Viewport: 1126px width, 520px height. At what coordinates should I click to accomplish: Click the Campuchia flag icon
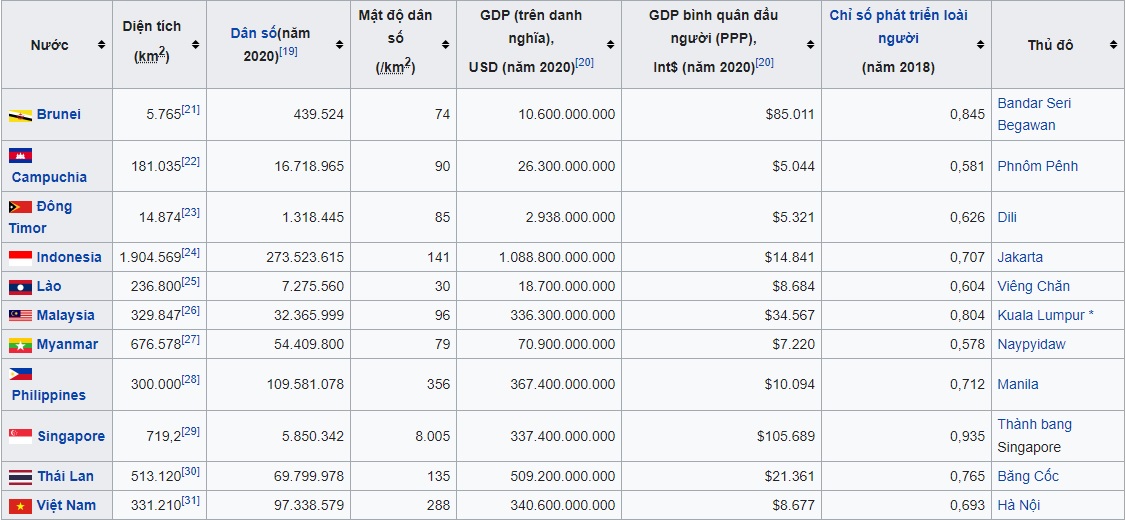click(20, 155)
